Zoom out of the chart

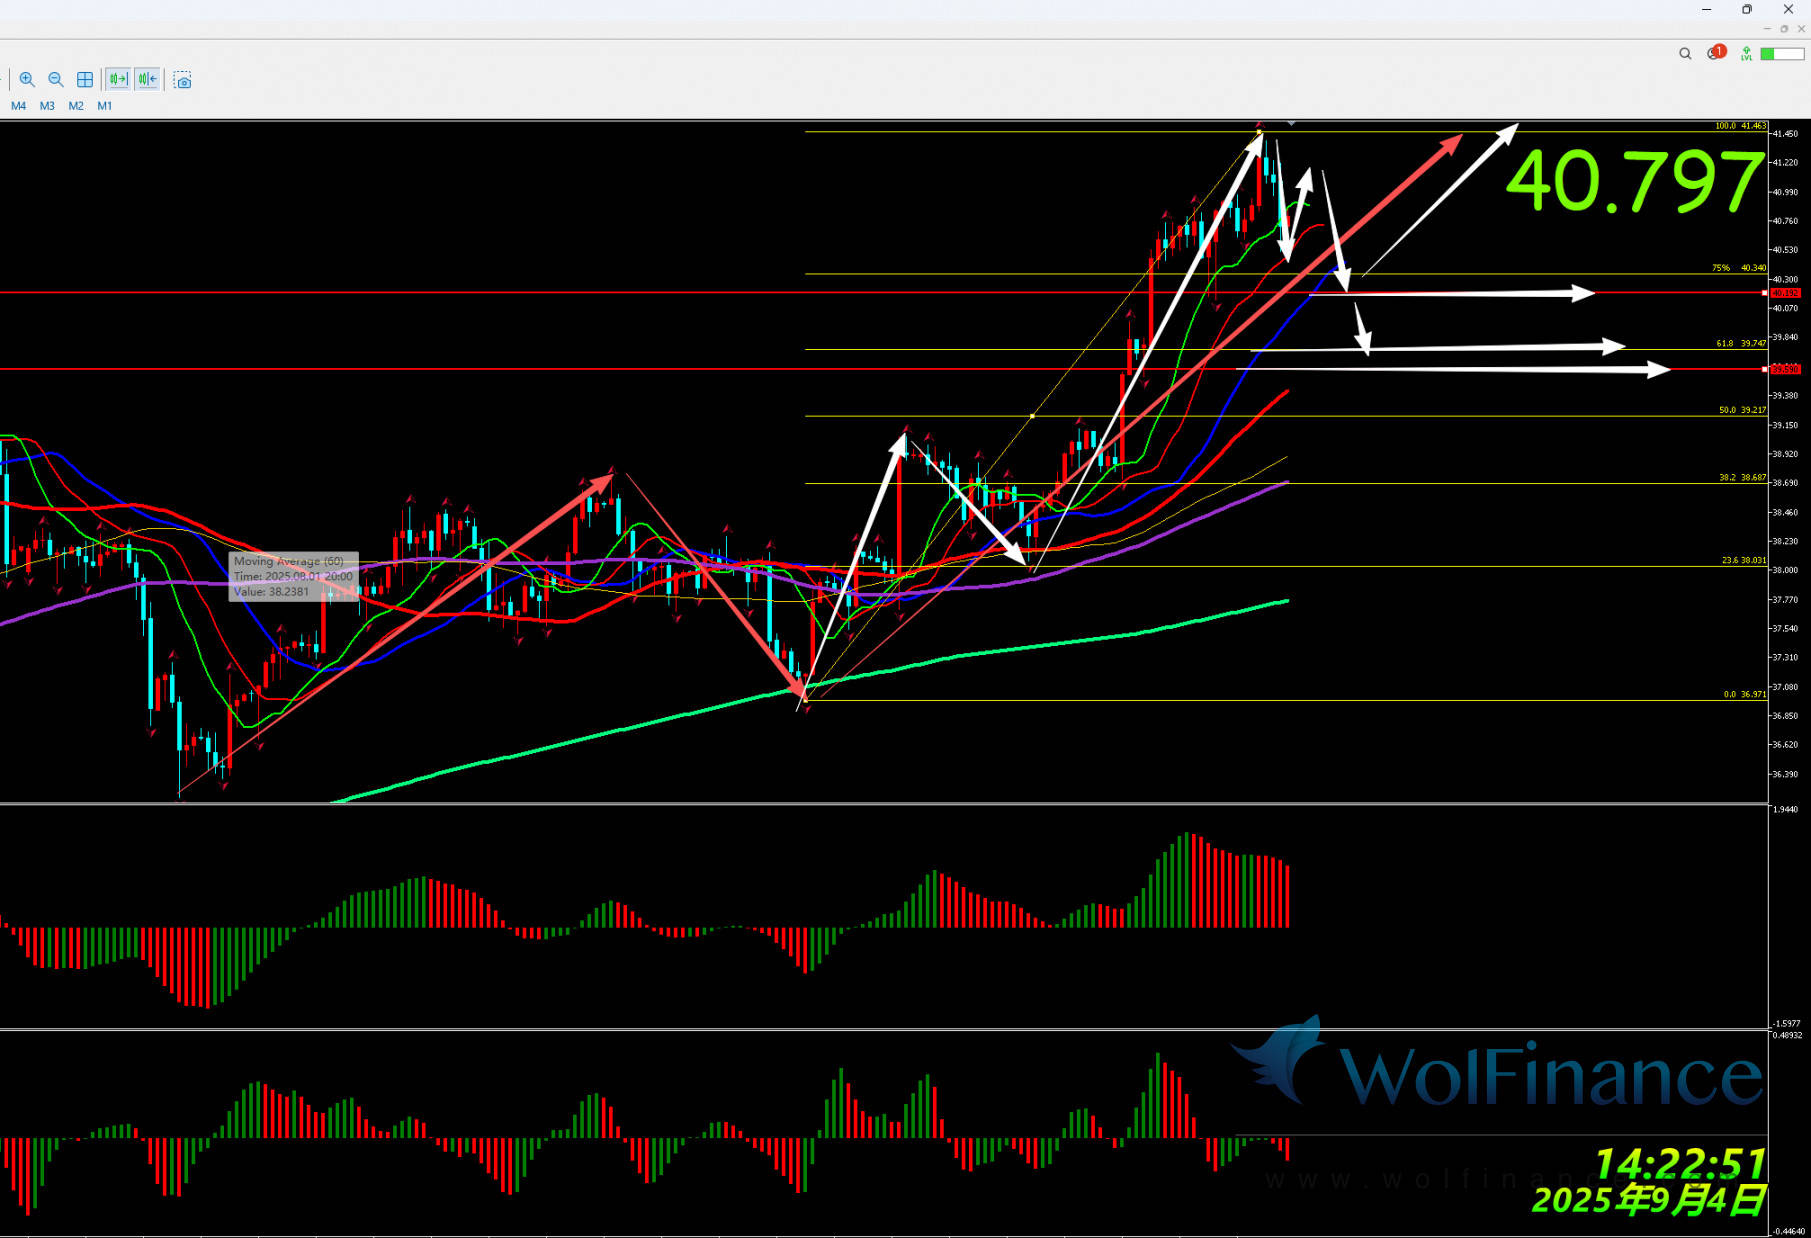[56, 79]
